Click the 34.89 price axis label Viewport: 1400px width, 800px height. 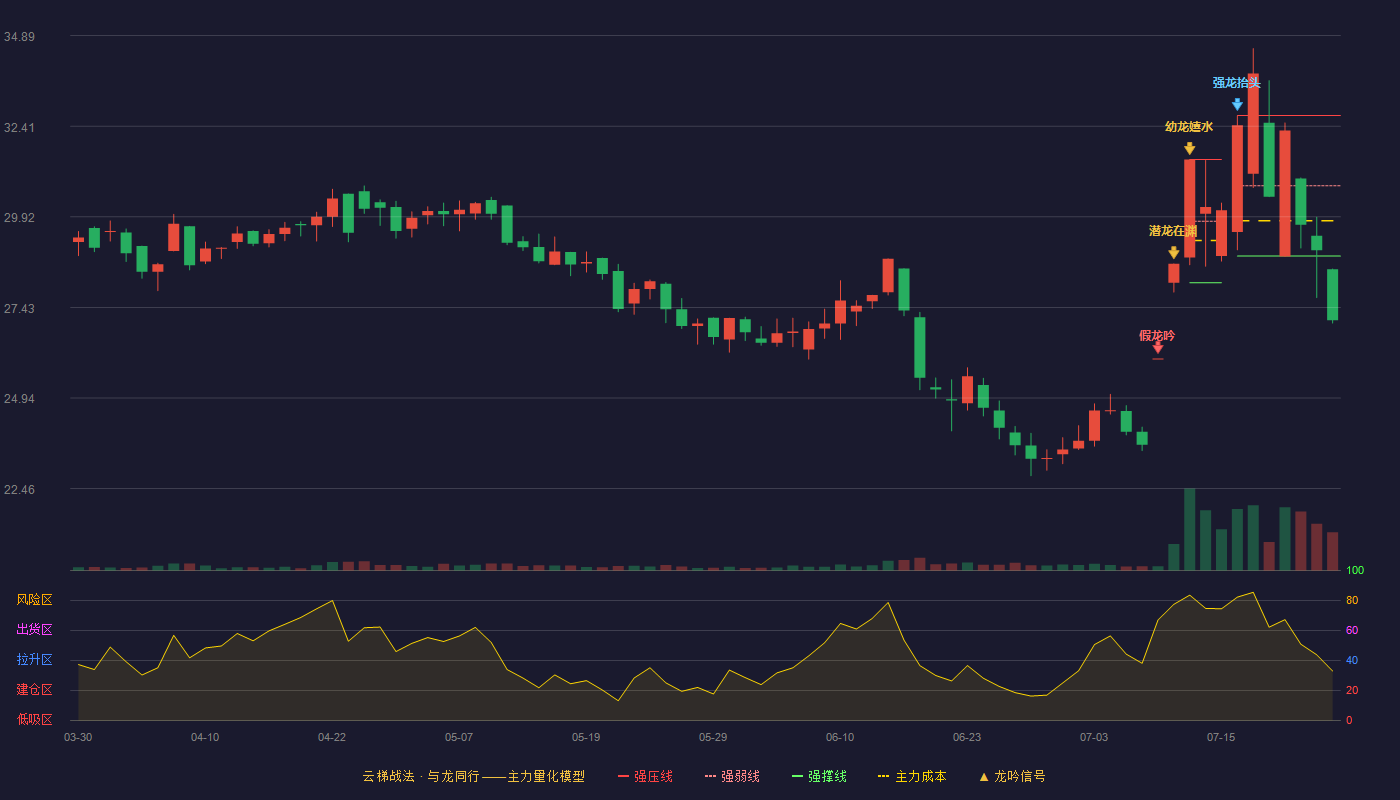pyautogui.click(x=19, y=37)
